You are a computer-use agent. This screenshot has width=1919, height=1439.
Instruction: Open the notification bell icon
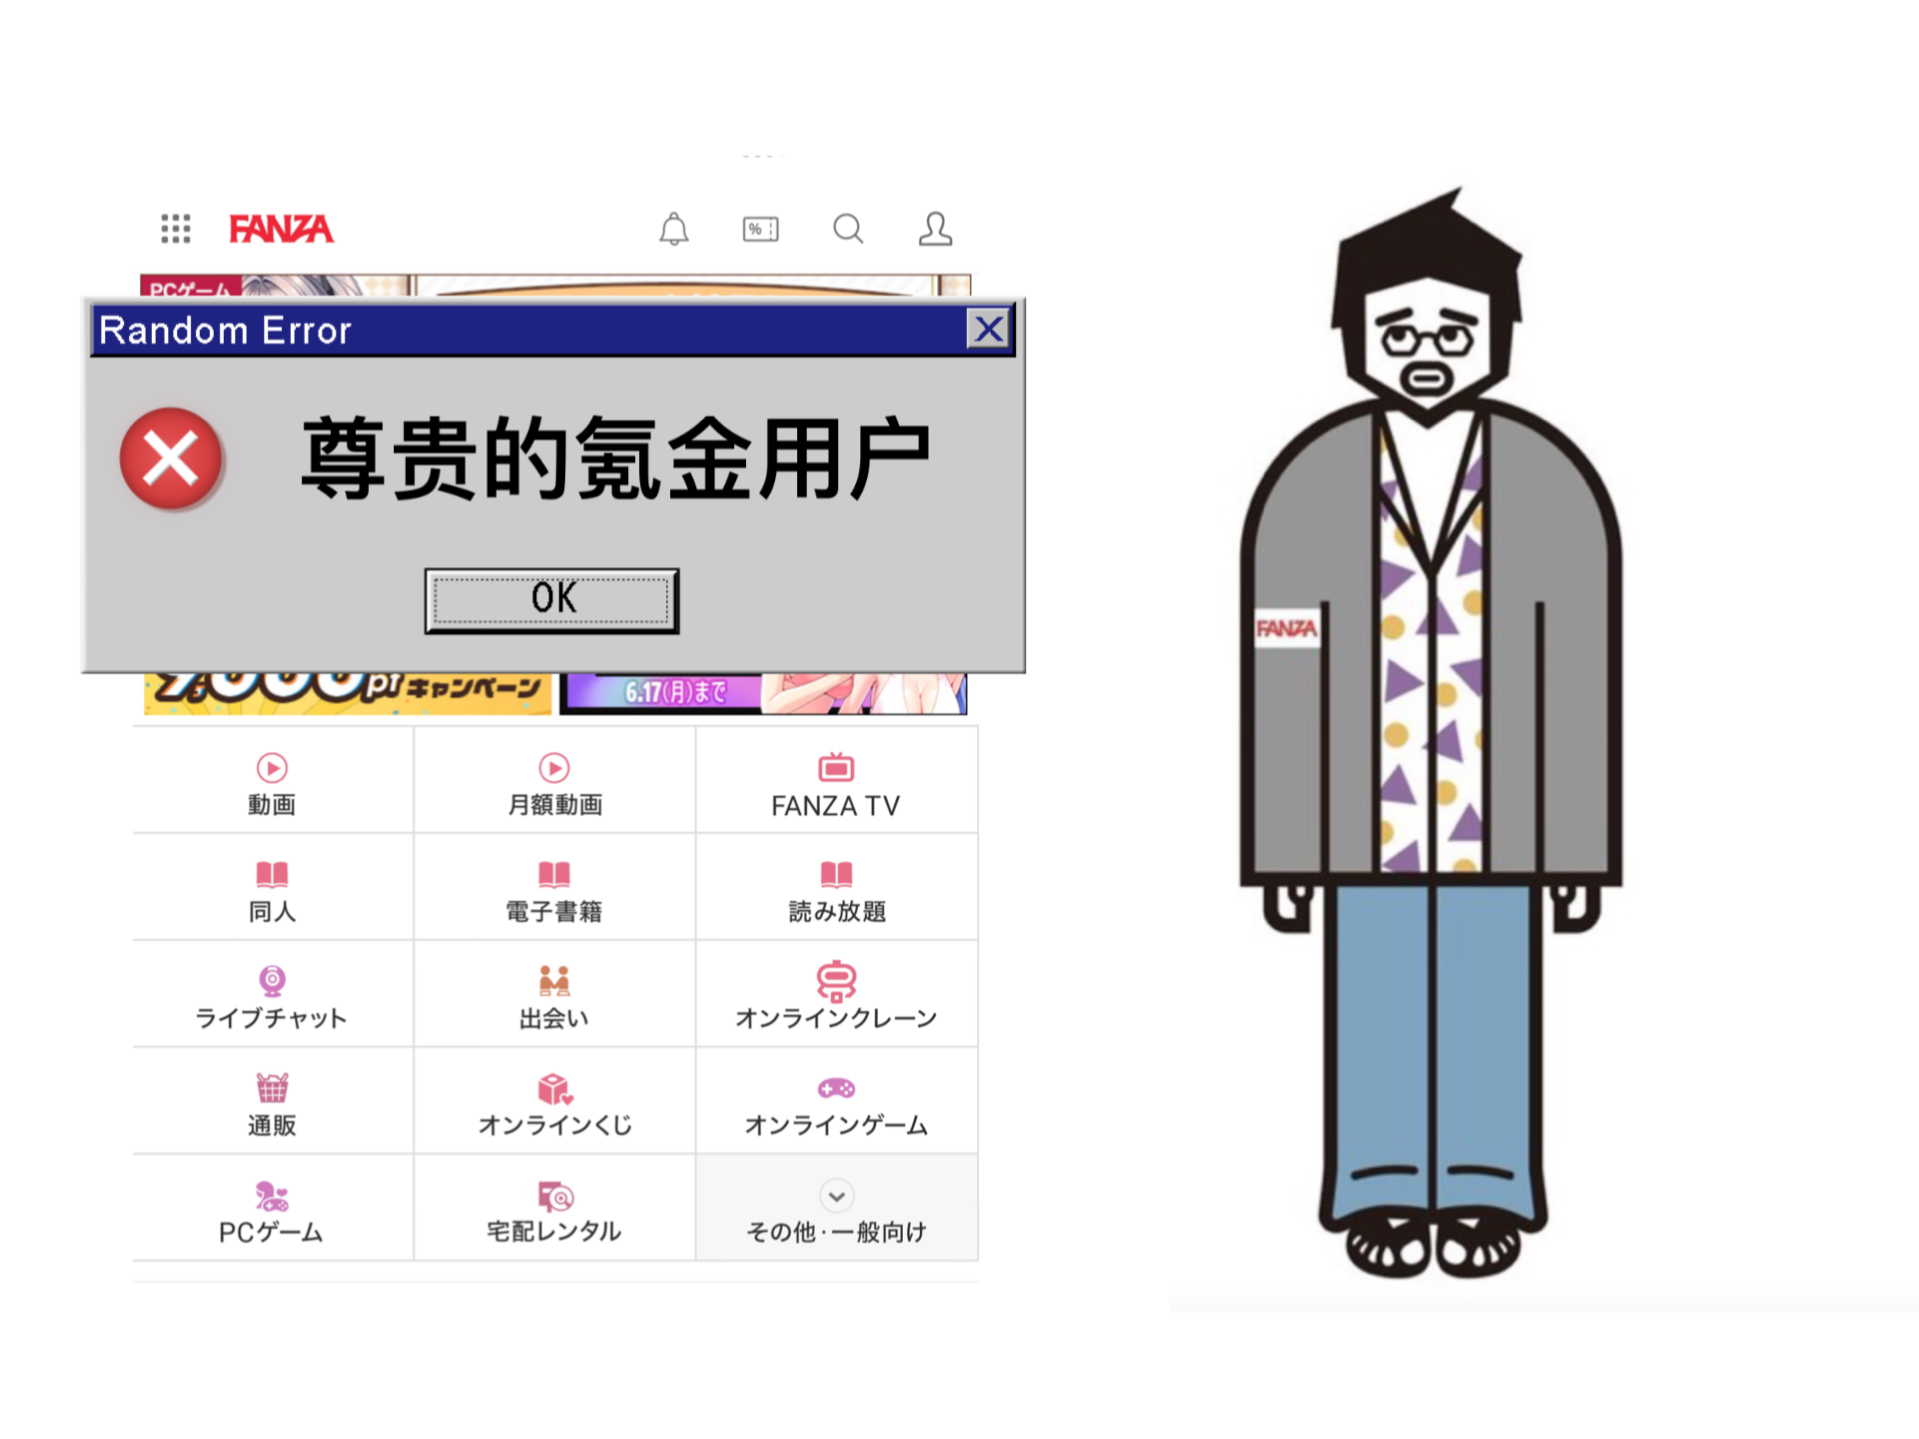(x=674, y=229)
